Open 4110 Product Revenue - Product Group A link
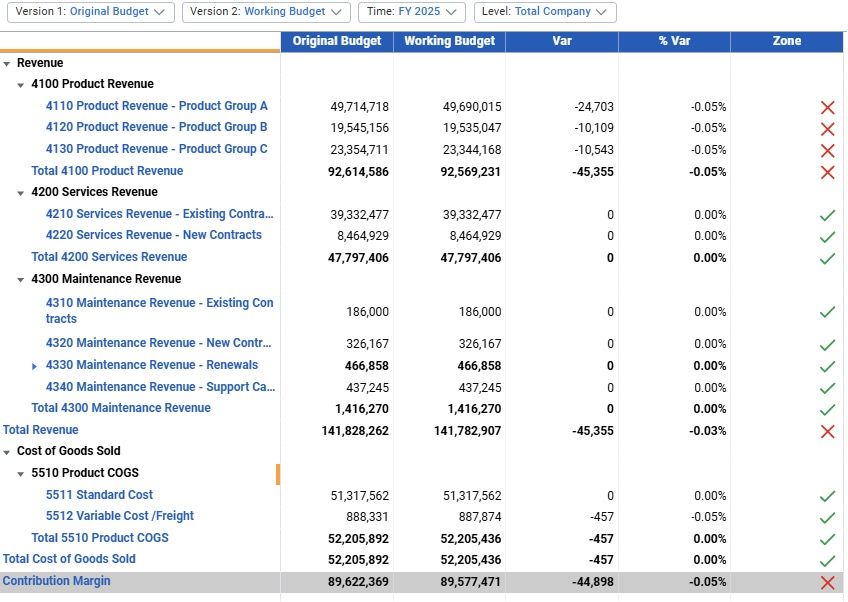Image resolution: width=848 pixels, height=602 pixels. [x=157, y=106]
